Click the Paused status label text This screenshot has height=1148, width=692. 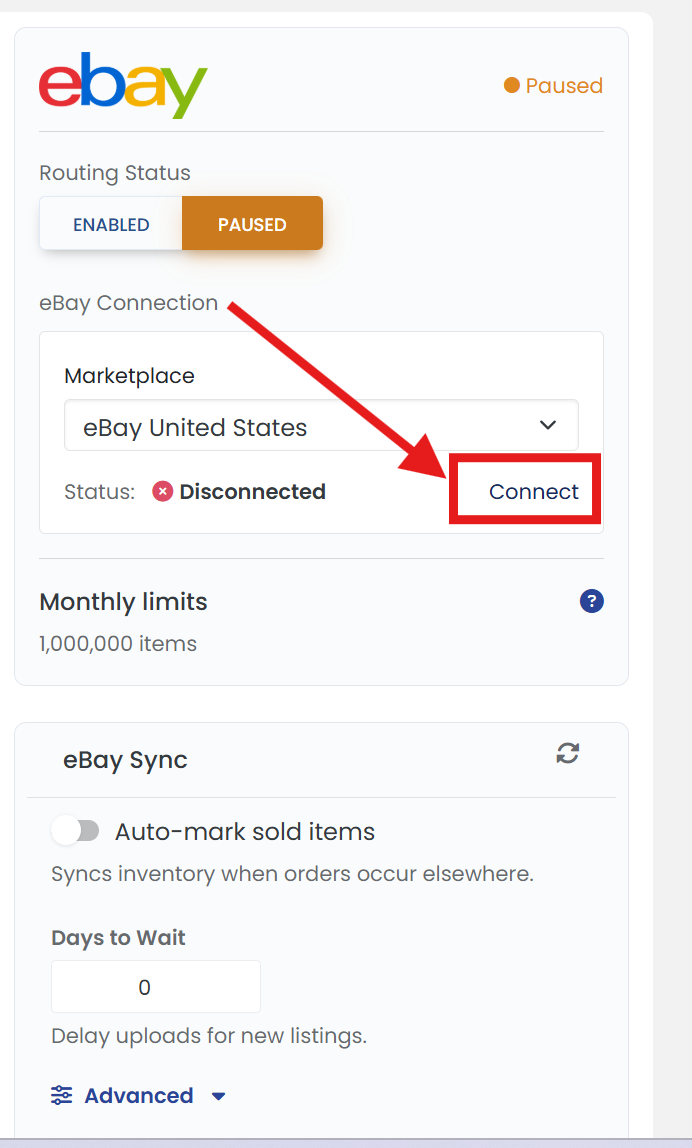[x=564, y=86]
